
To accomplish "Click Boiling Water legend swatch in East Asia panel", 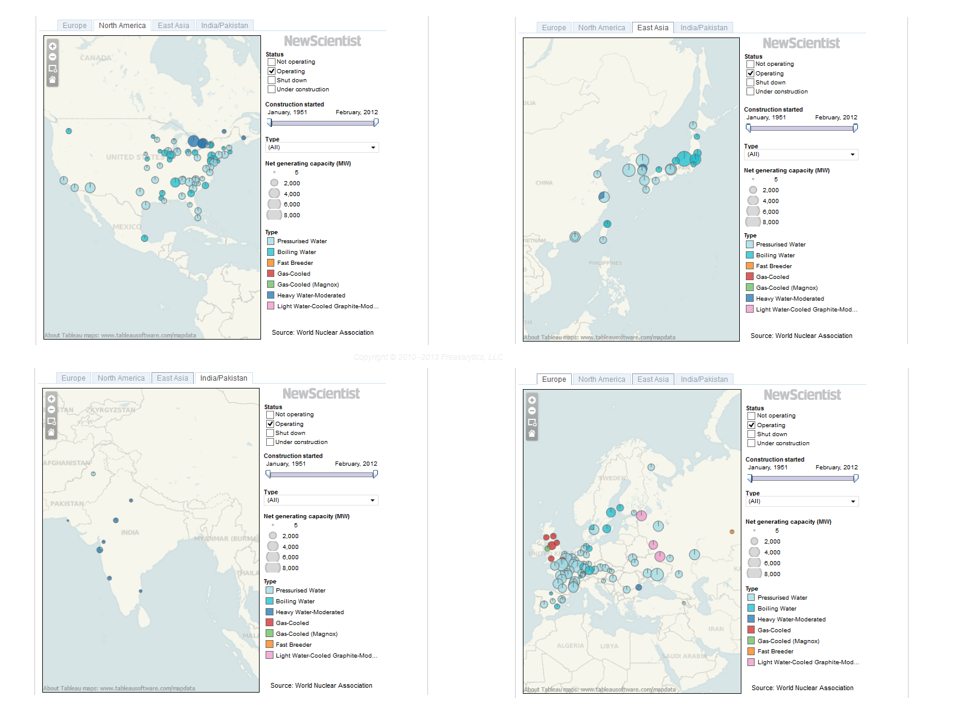I will click(x=750, y=255).
